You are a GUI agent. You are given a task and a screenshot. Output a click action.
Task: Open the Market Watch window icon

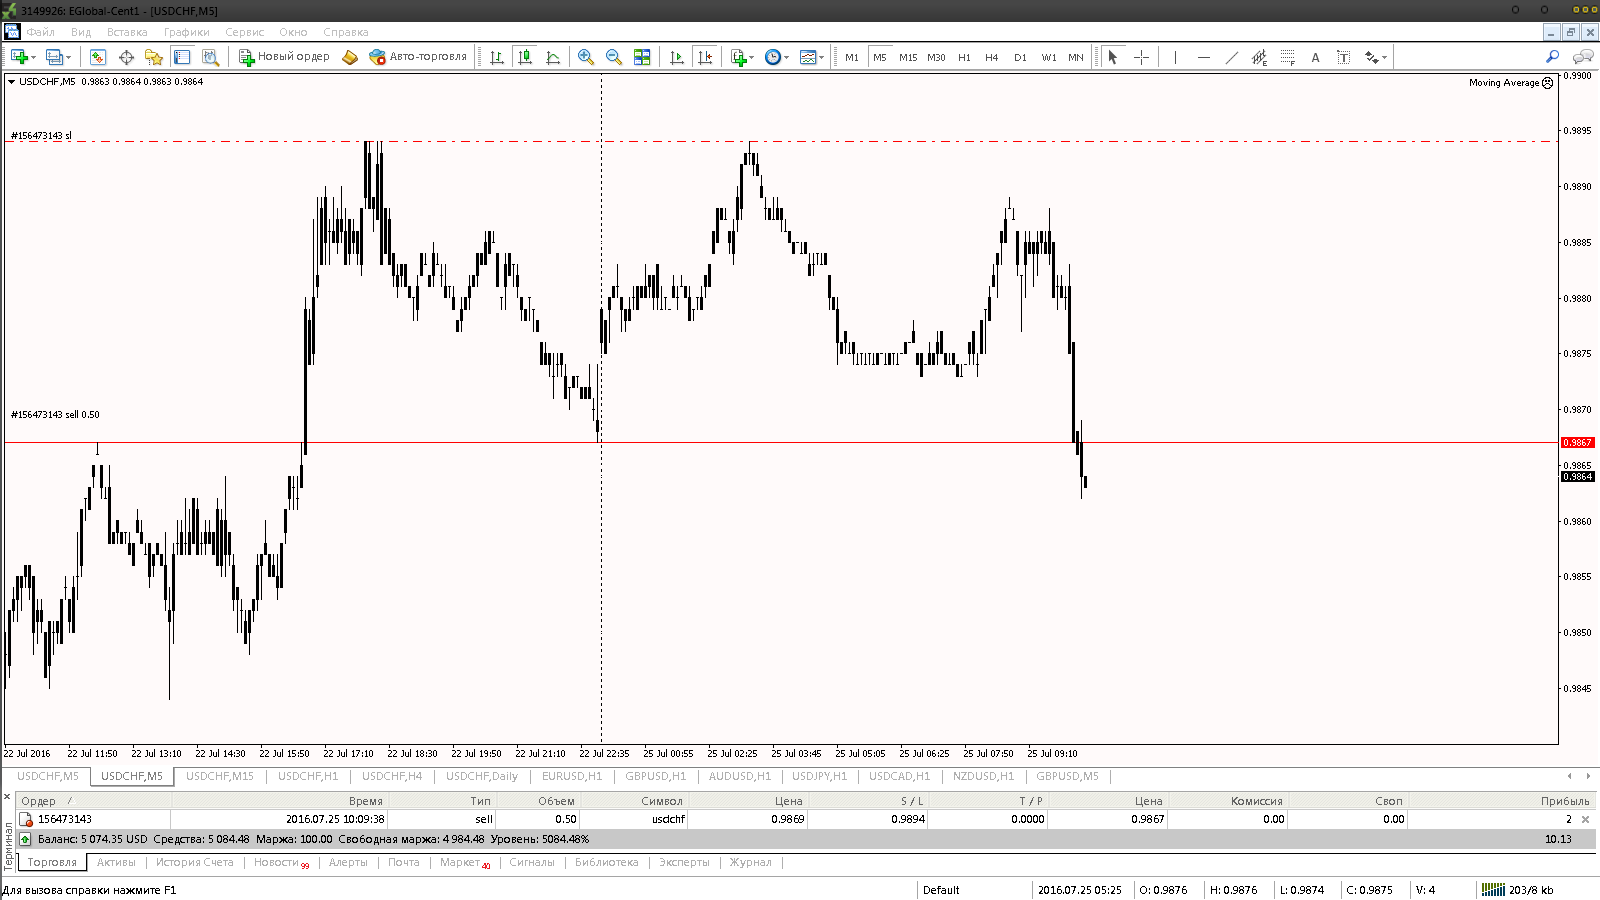click(x=98, y=57)
